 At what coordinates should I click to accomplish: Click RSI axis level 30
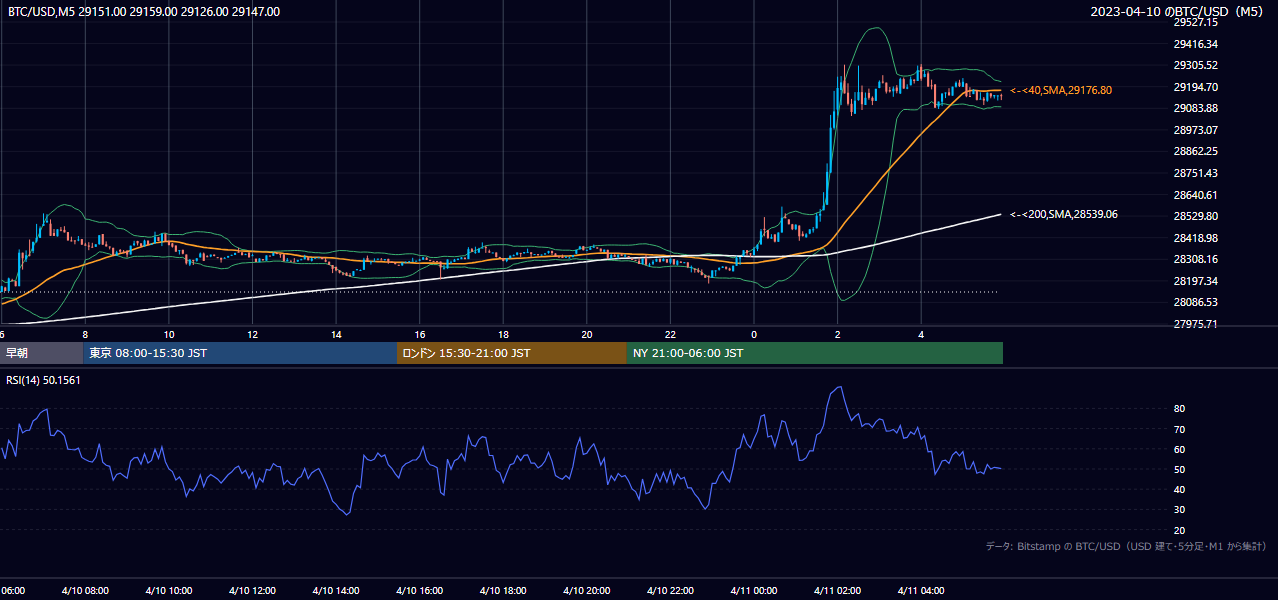coord(1180,510)
